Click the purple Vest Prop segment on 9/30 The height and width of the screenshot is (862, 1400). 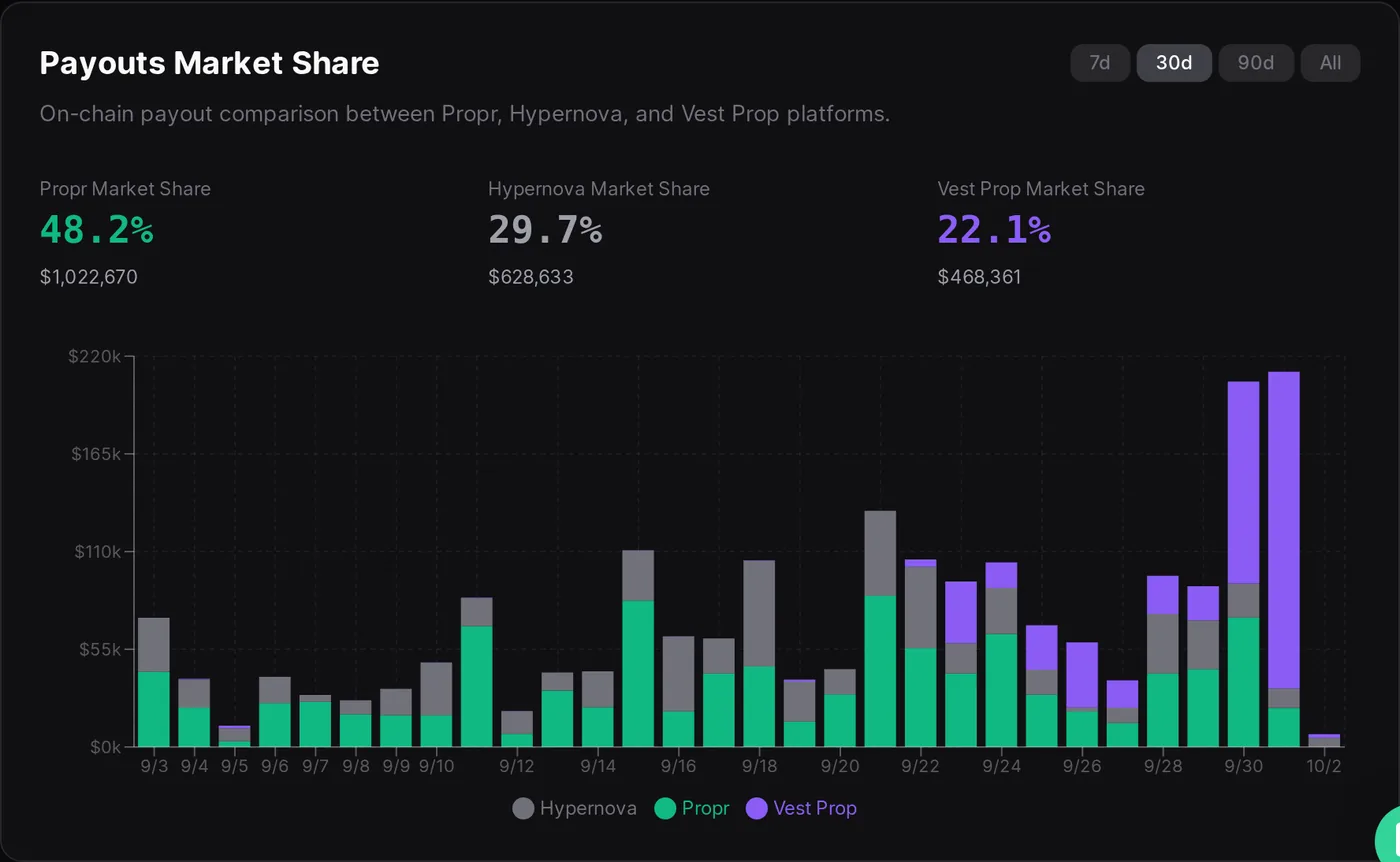point(1243,483)
